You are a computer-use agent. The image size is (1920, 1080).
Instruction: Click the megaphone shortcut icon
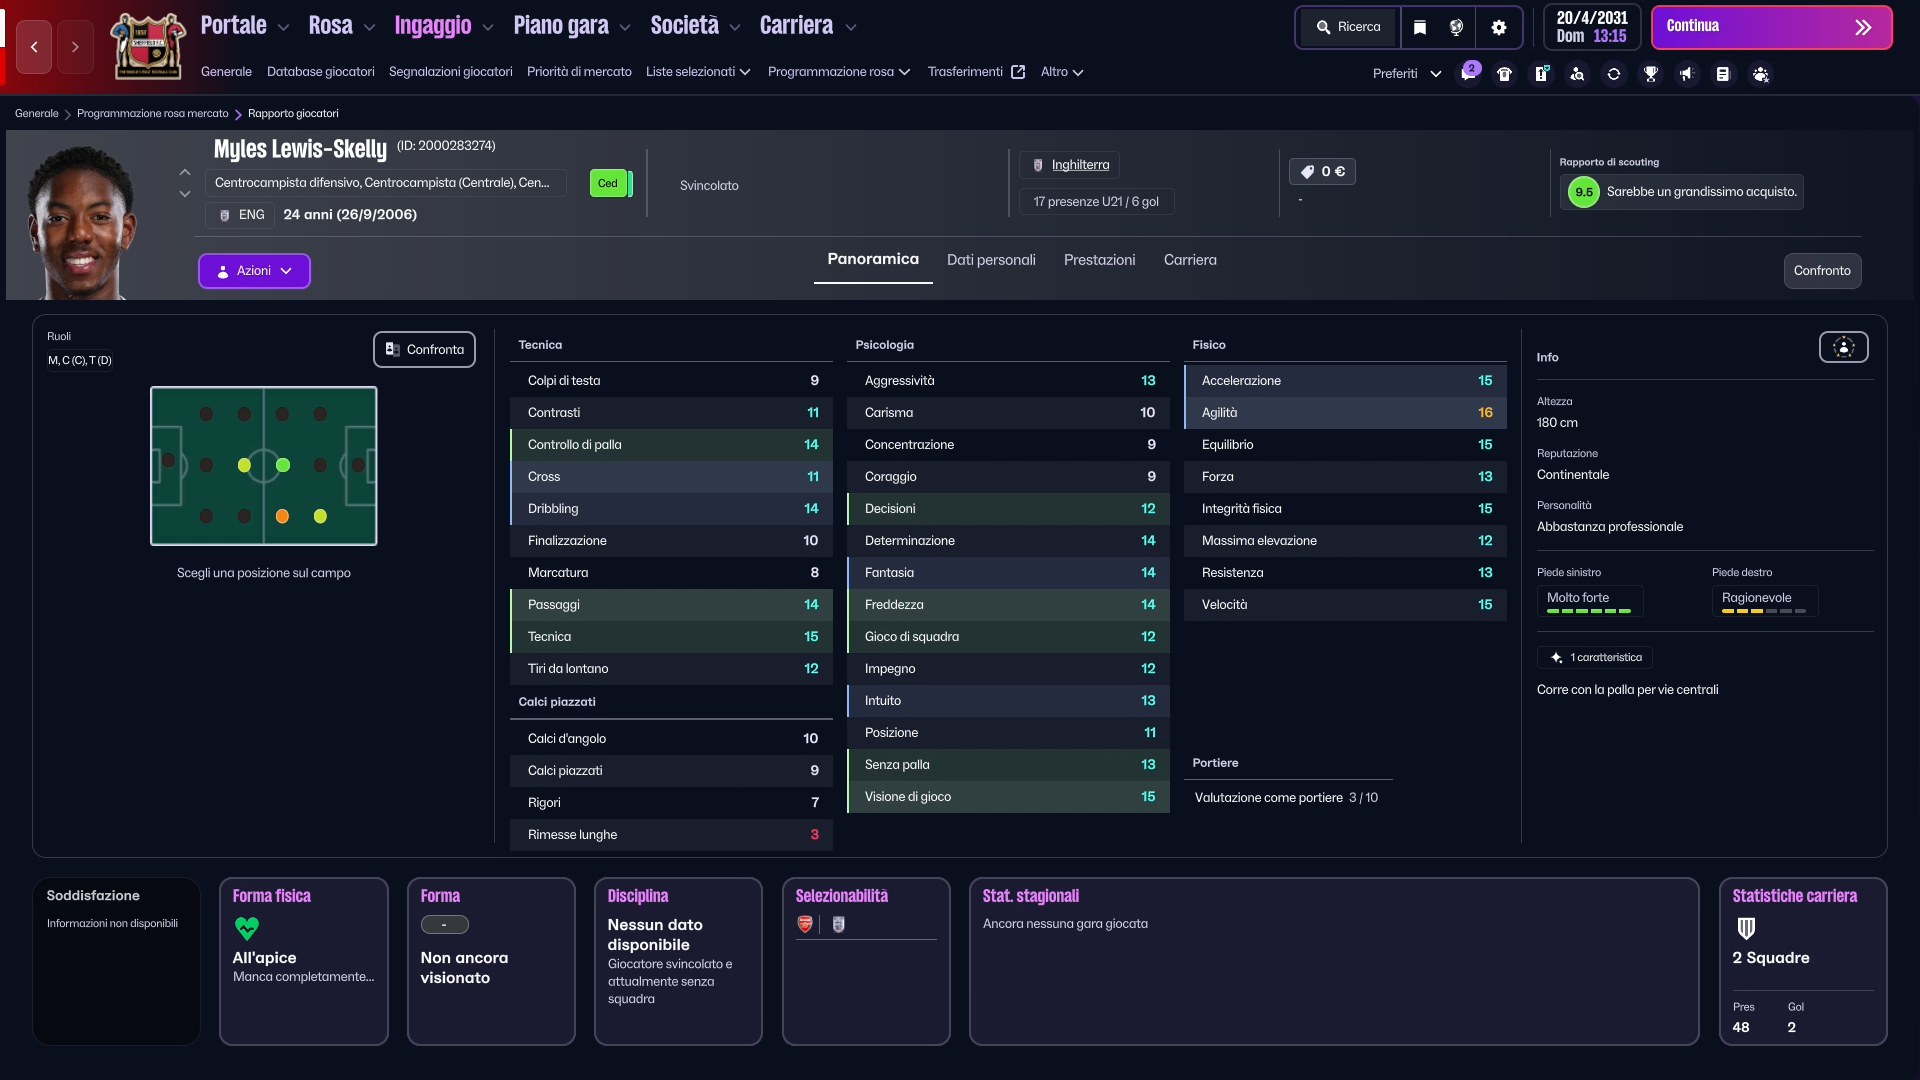1687,74
